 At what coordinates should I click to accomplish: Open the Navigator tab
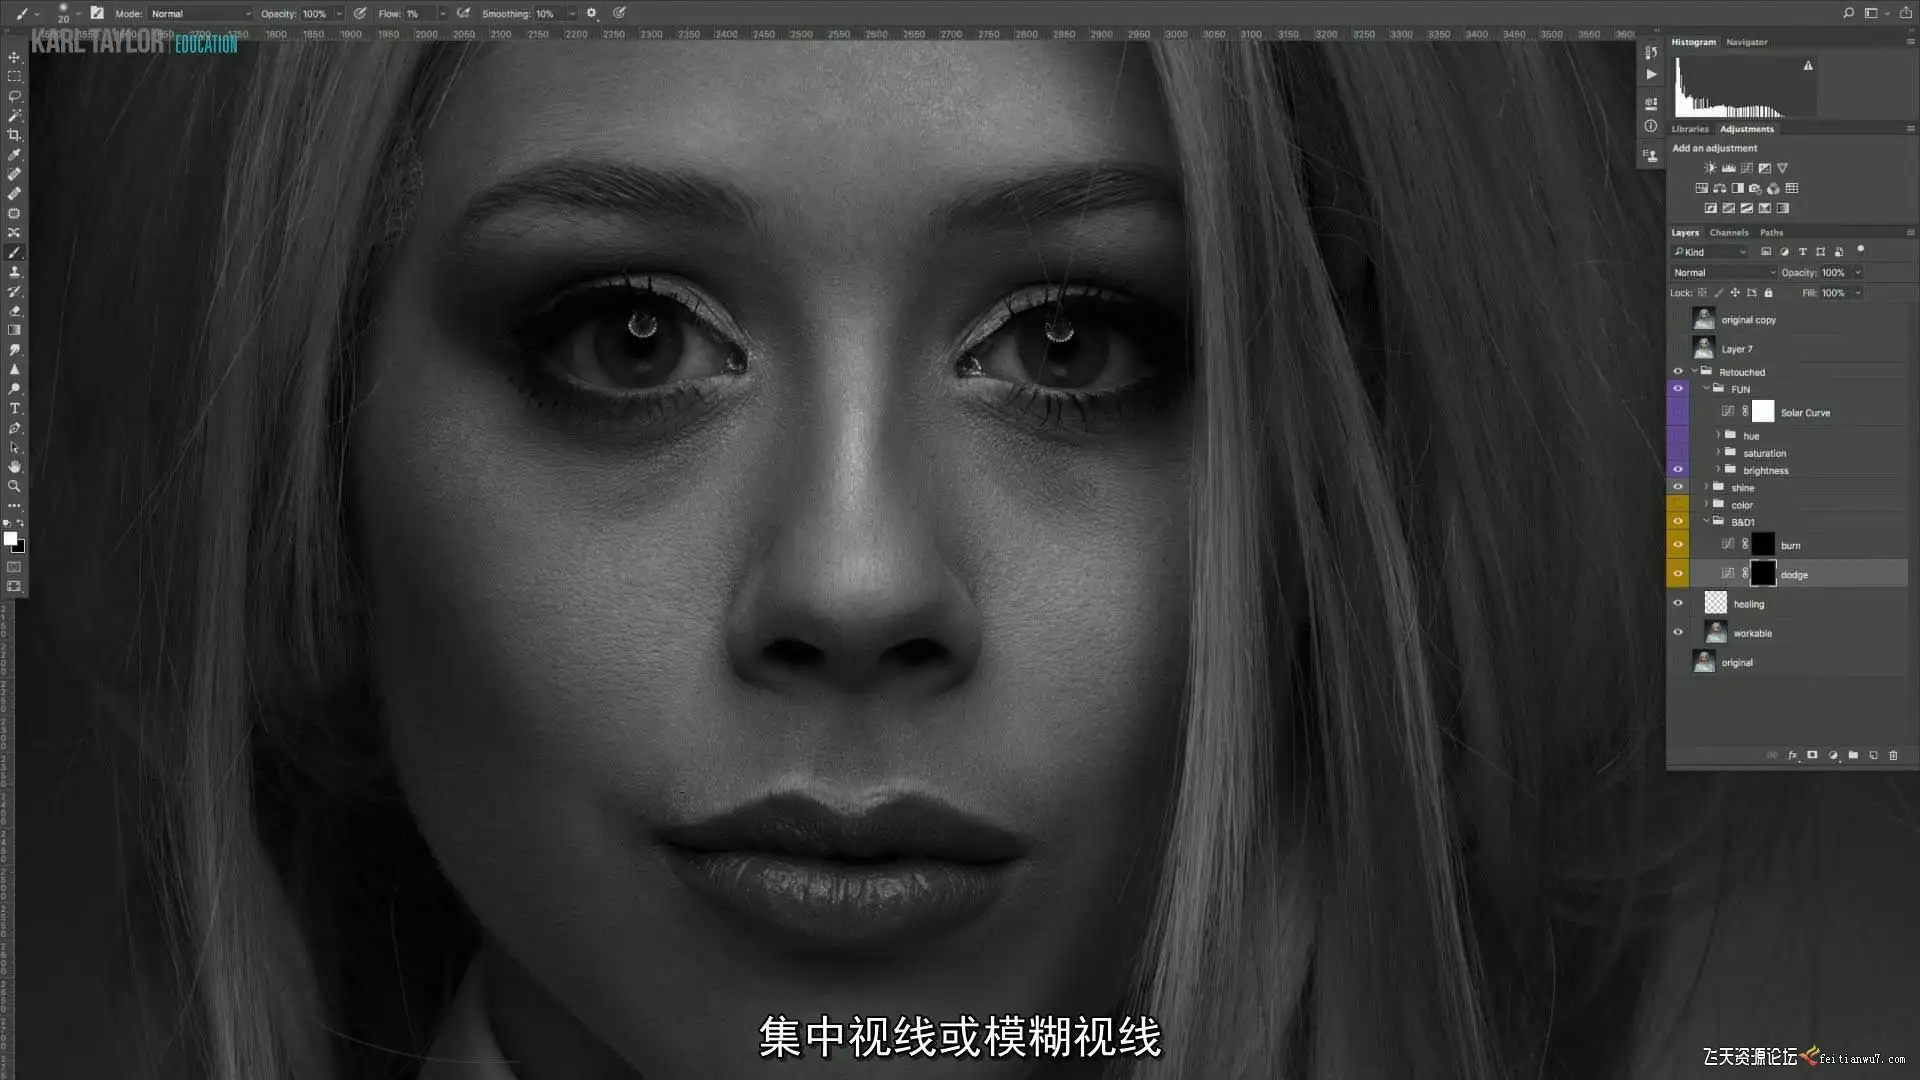[1746, 42]
